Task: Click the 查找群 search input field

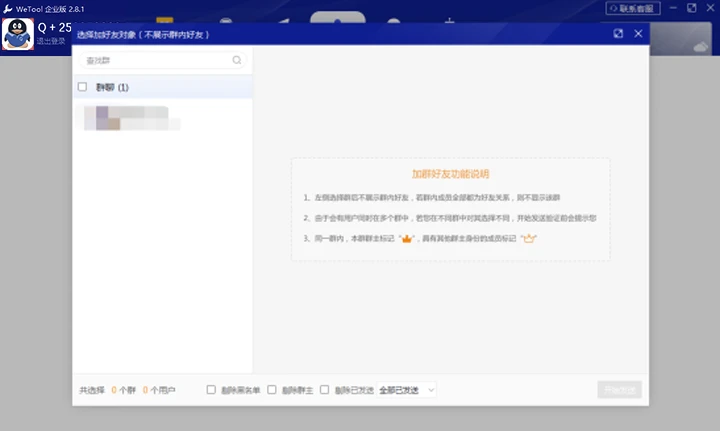Action: pos(163,60)
